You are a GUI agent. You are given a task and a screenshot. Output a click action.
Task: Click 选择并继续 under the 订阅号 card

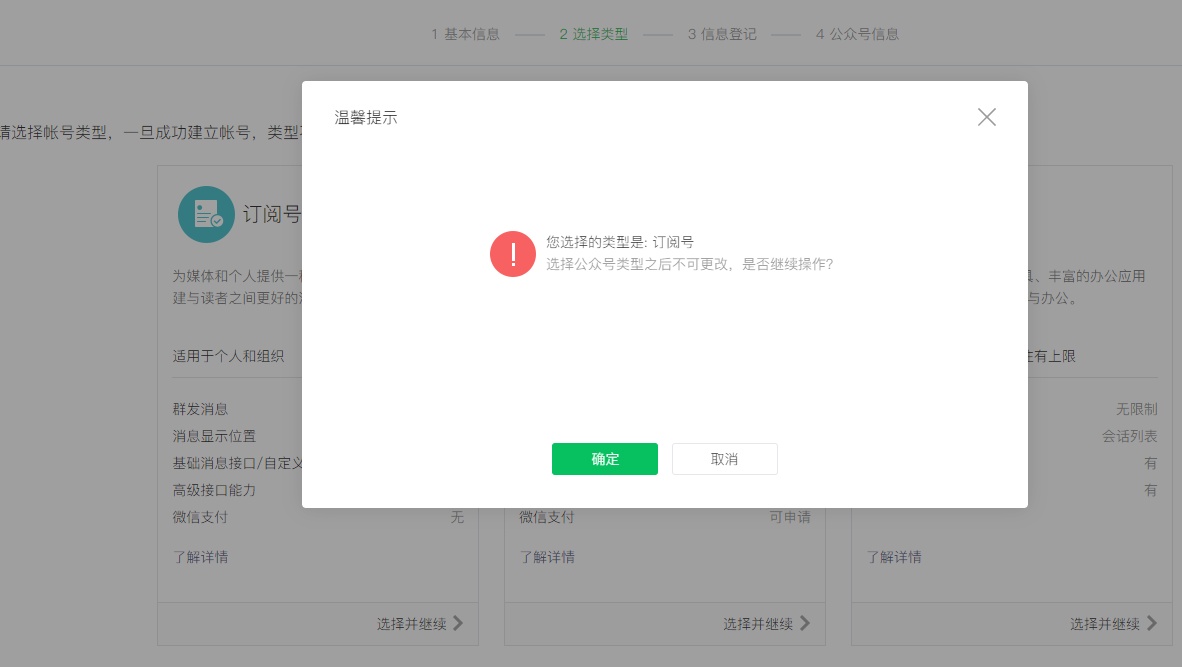[x=413, y=623]
